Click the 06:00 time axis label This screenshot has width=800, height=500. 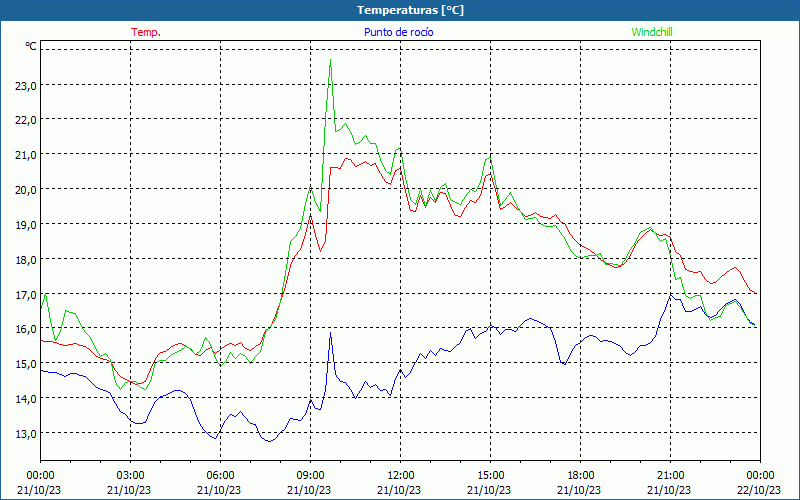pyautogui.click(x=220, y=476)
